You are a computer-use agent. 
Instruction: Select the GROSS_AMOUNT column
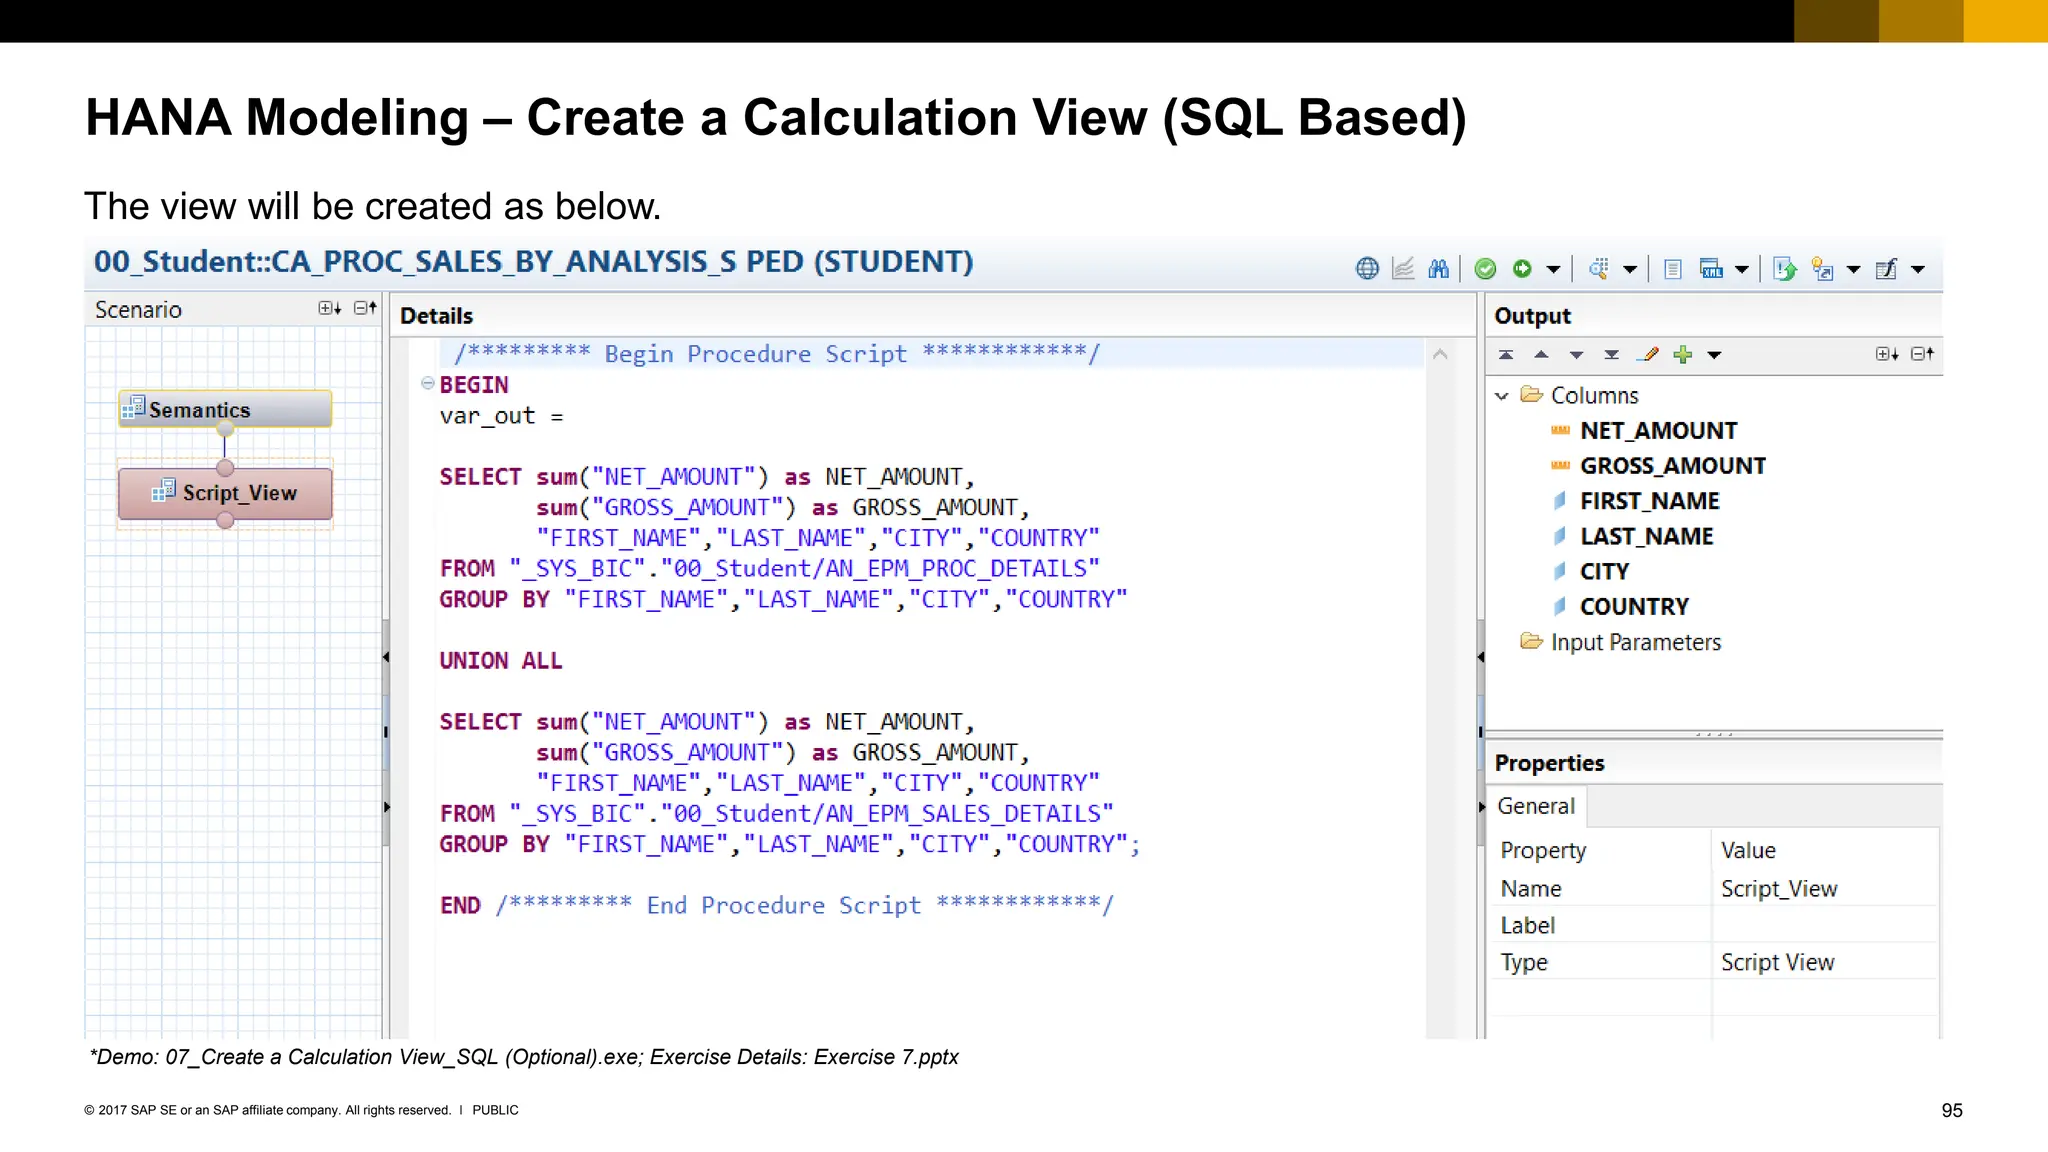pos(1658,466)
